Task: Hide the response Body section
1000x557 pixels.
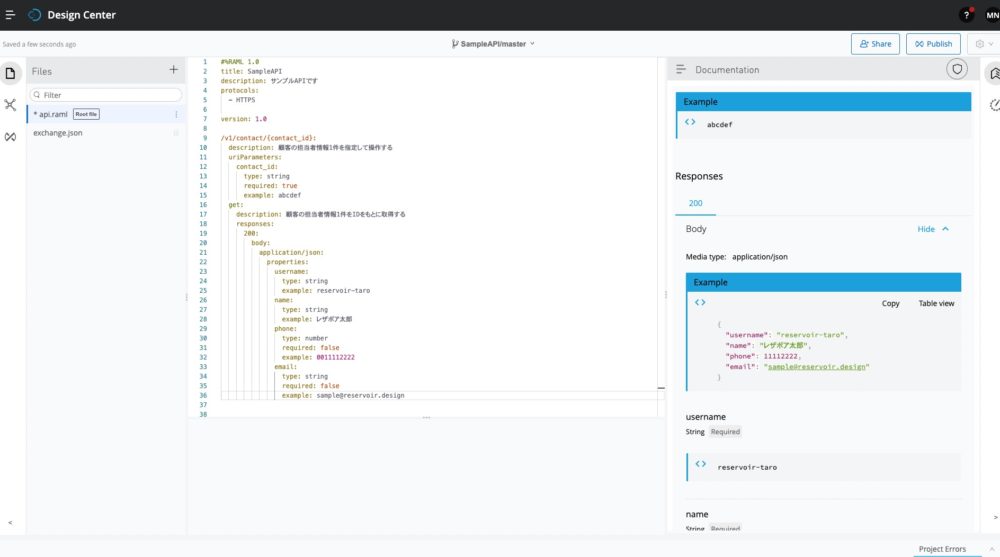Action: tap(933, 229)
